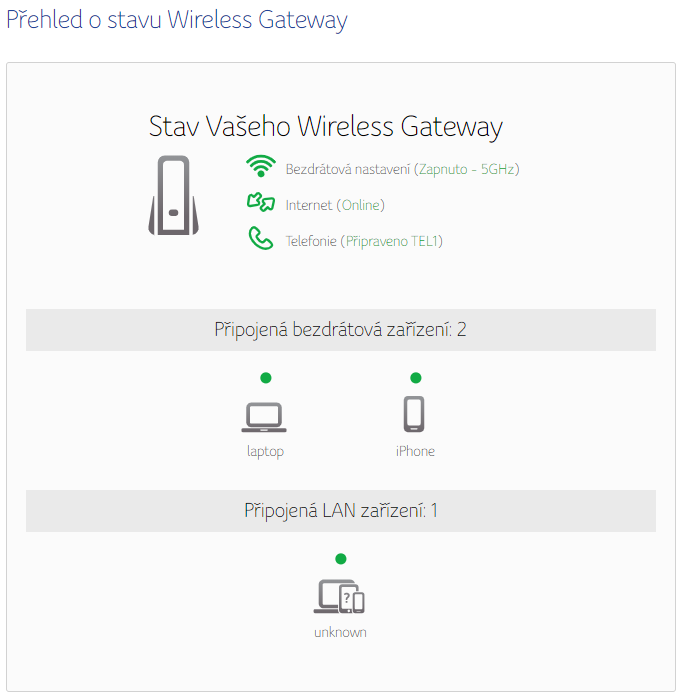
Task: Click green status dot above laptop
Action: (x=265, y=378)
